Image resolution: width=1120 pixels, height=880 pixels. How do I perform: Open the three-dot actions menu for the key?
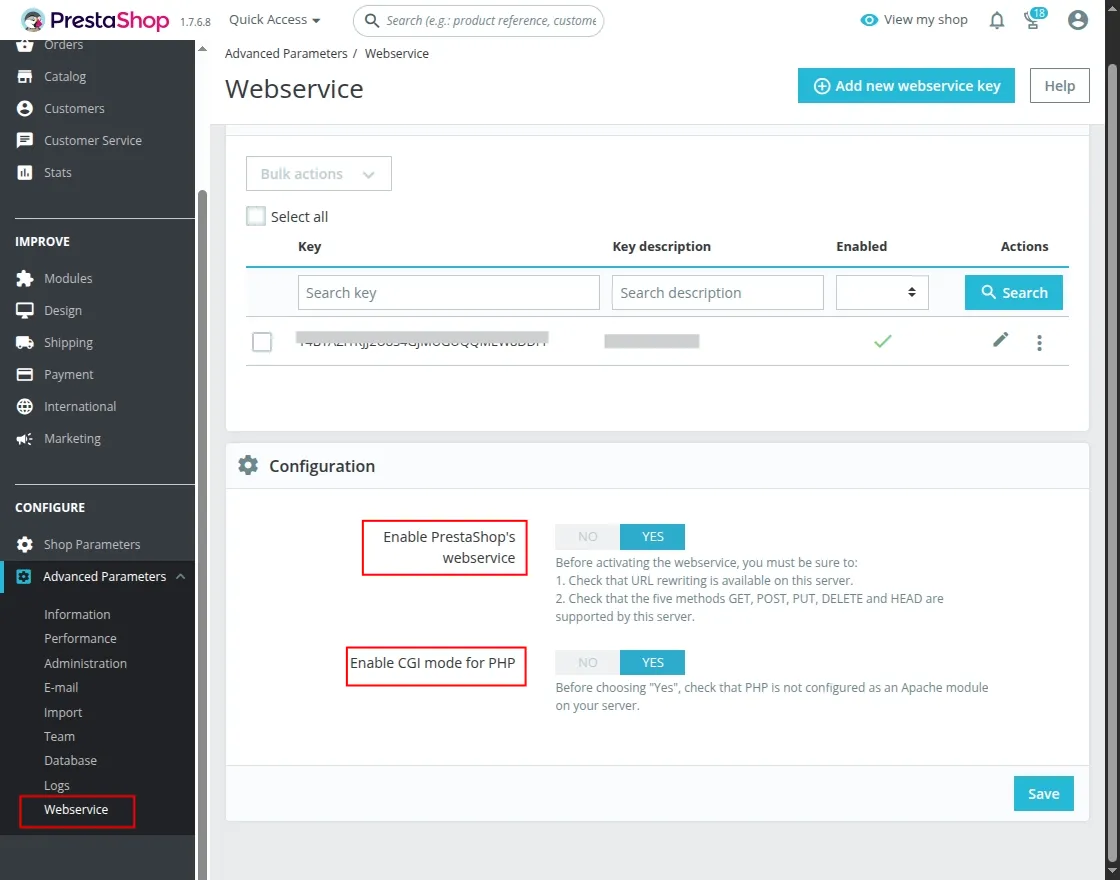click(1040, 342)
